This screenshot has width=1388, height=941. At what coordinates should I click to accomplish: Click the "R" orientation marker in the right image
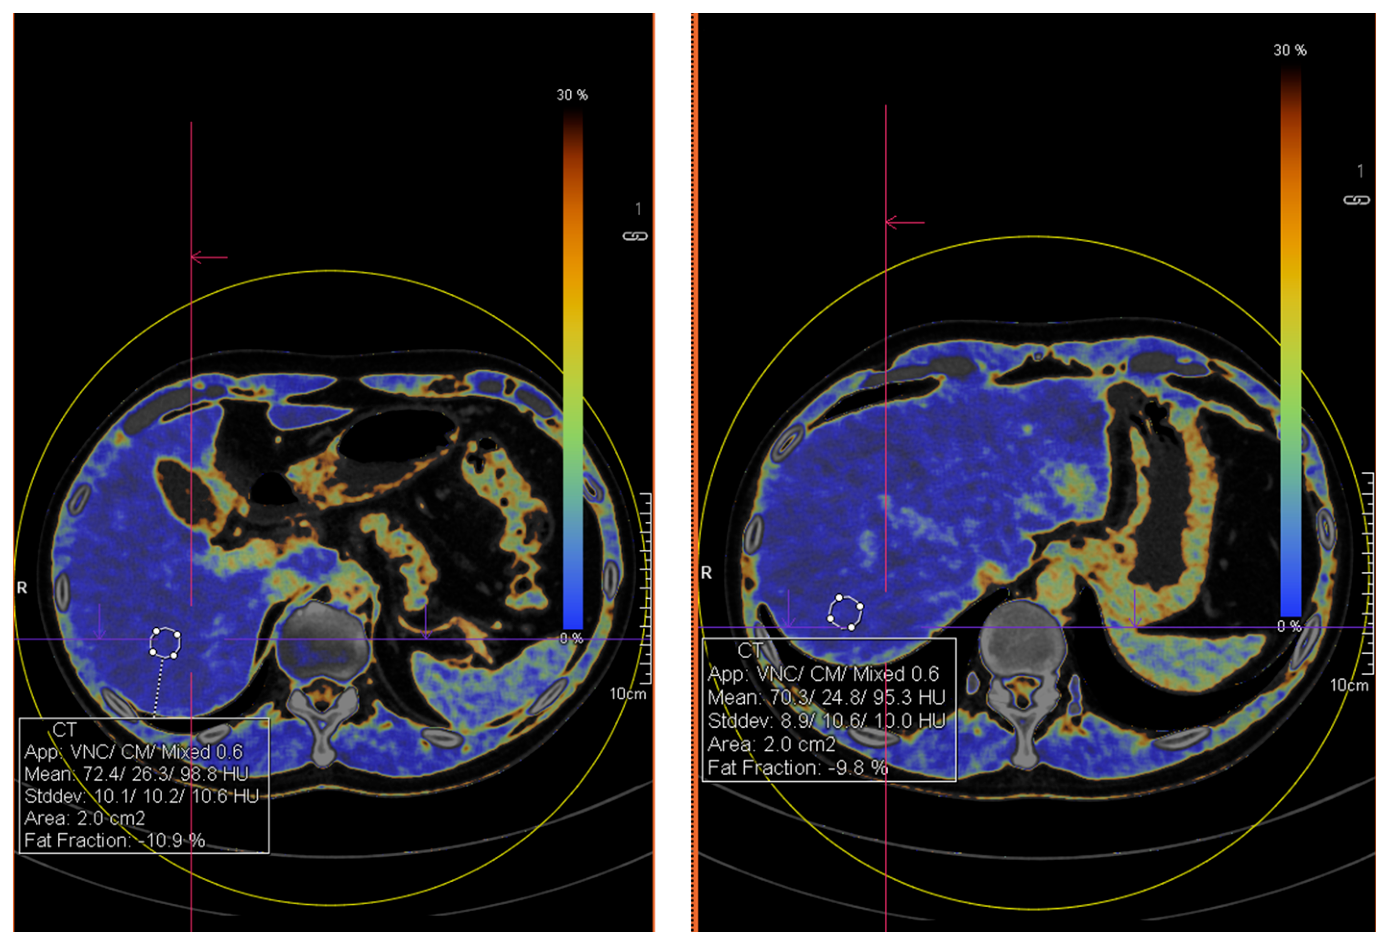tap(706, 573)
